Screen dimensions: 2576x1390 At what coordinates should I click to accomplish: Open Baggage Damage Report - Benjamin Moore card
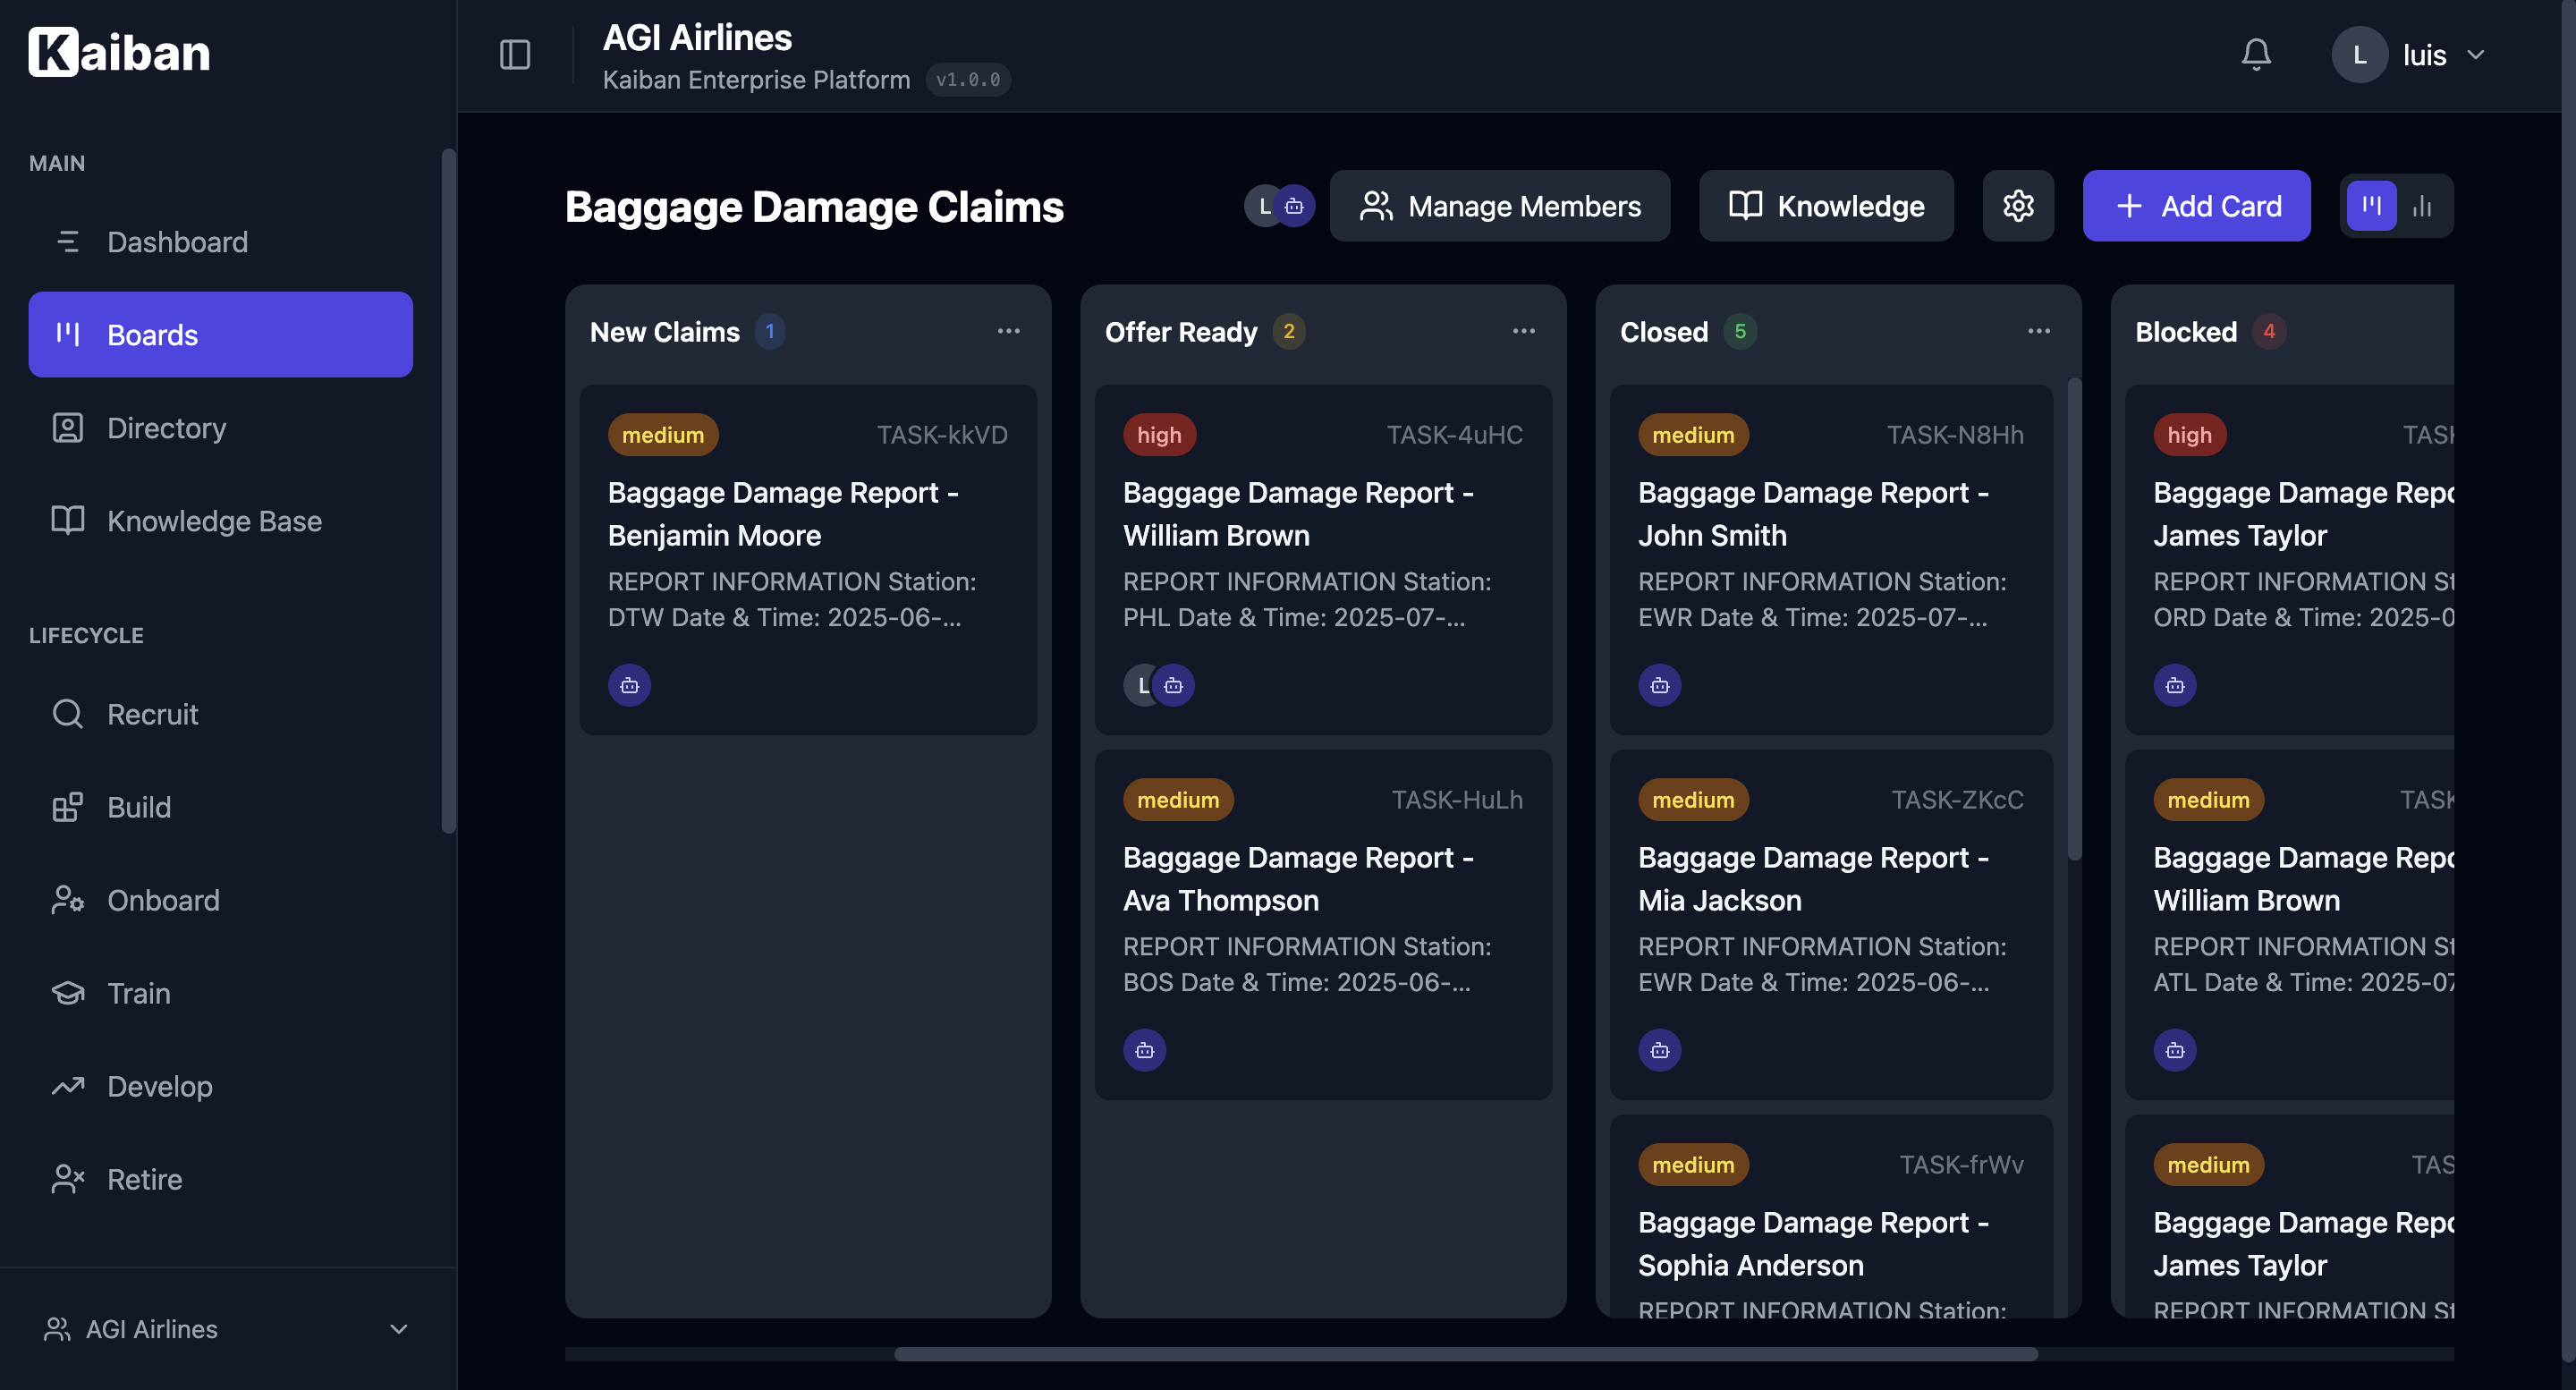click(808, 561)
